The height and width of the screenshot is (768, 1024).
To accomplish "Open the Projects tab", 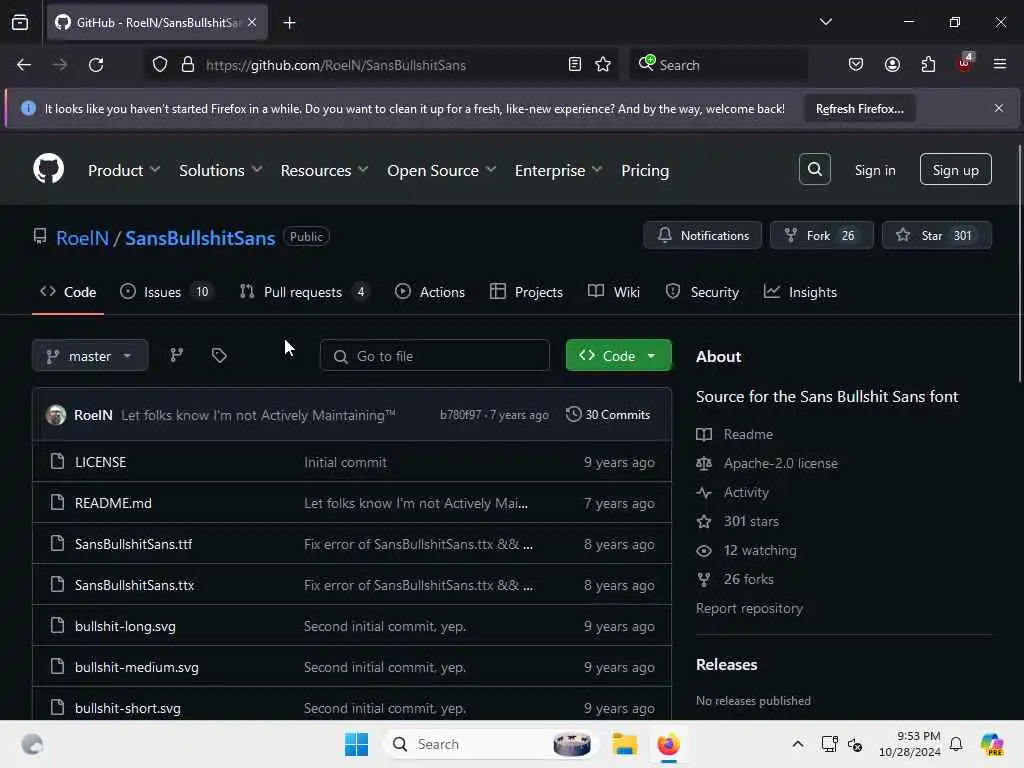I will pyautogui.click(x=526, y=292).
